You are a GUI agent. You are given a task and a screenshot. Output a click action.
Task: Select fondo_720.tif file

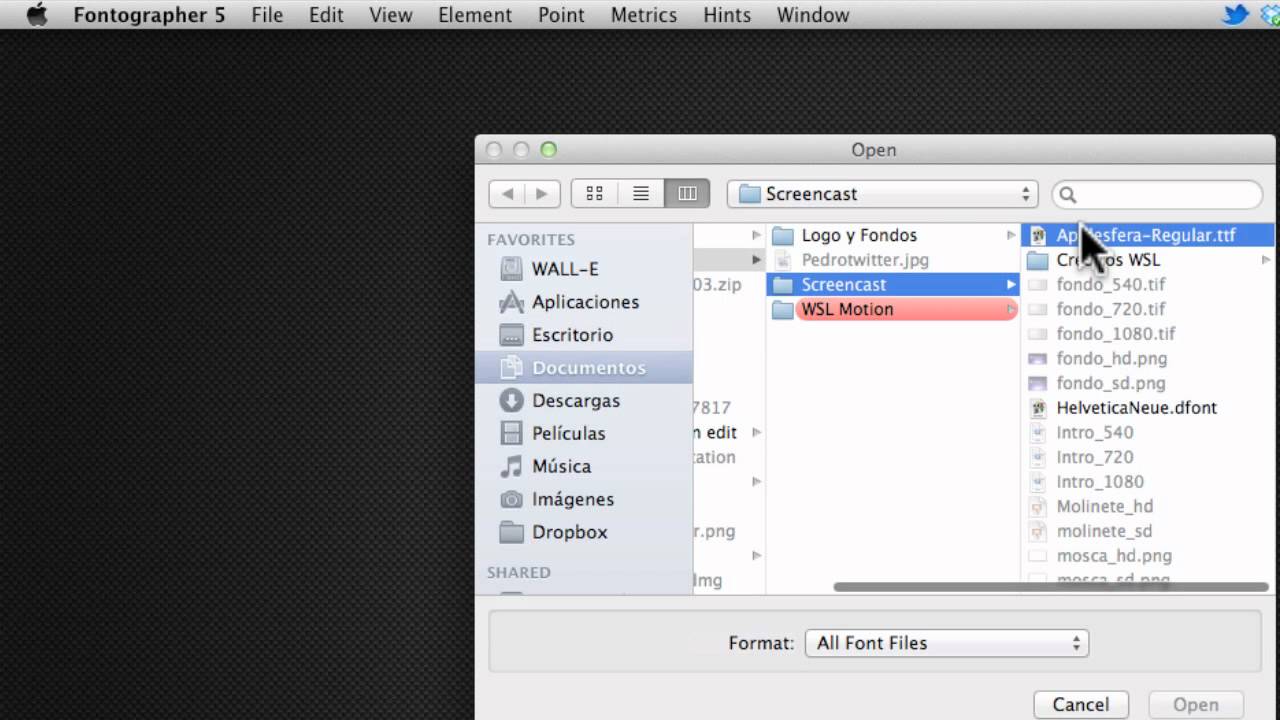[x=1146, y=309]
